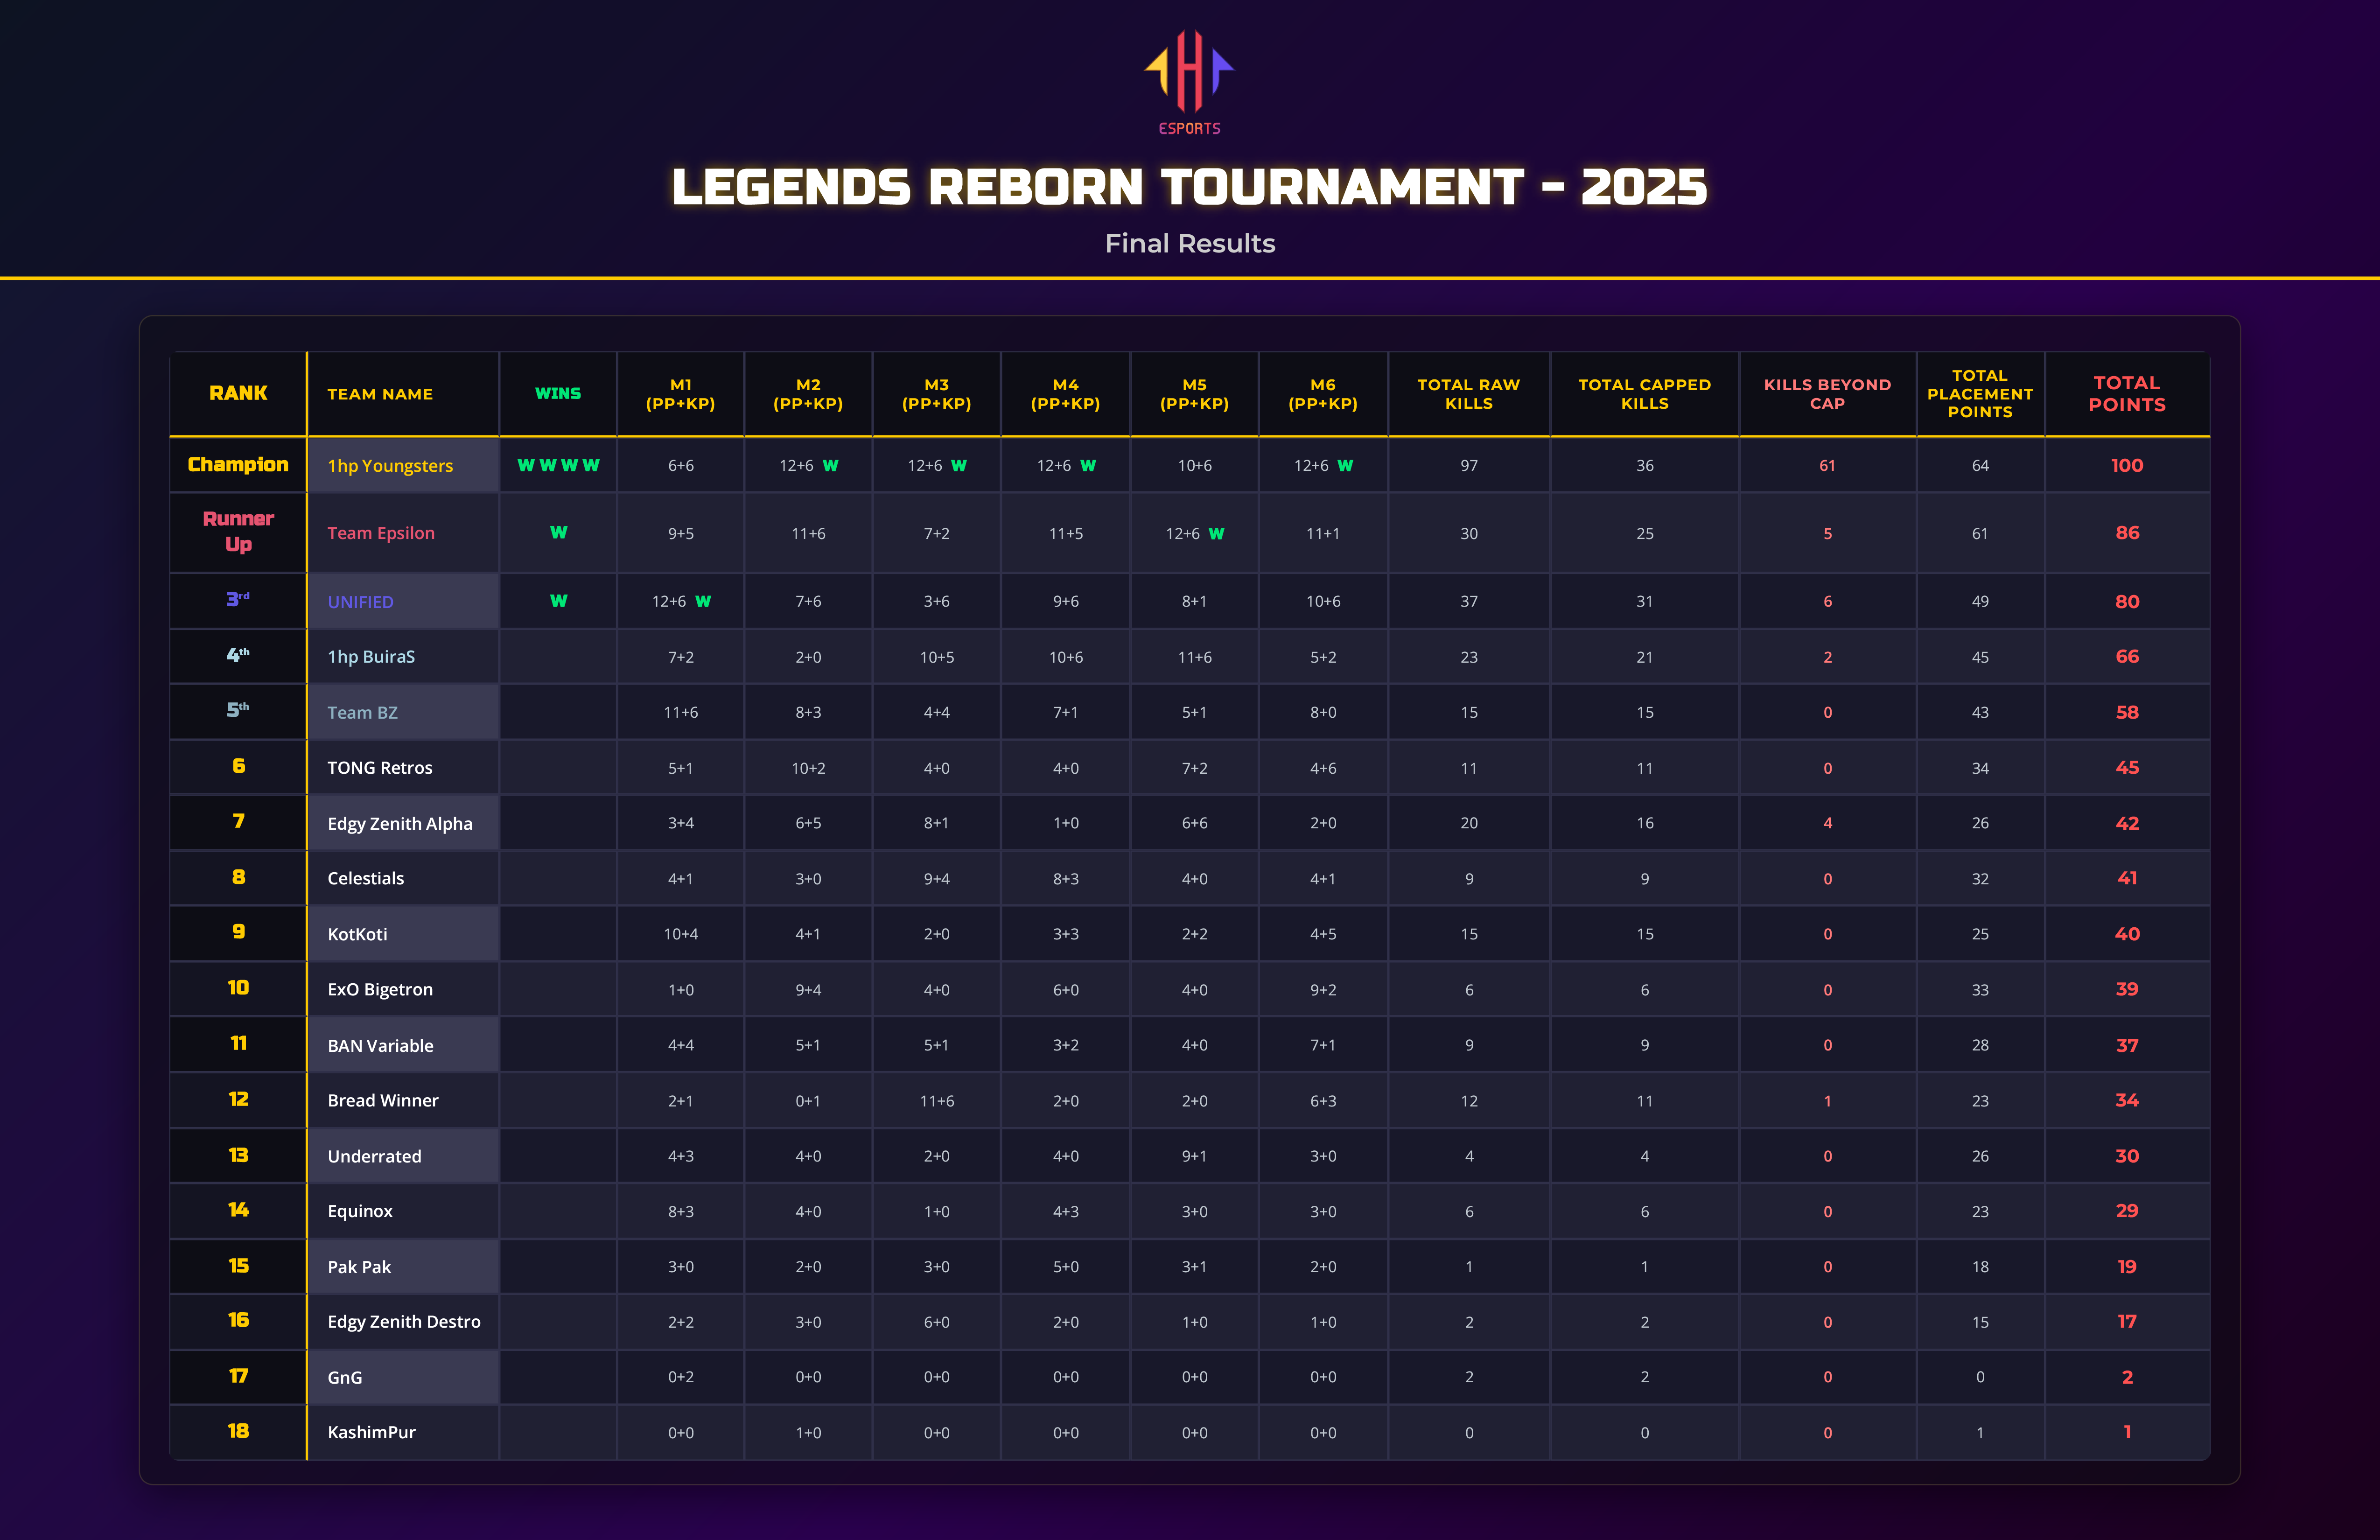Click the UNIFIED team name

(360, 602)
